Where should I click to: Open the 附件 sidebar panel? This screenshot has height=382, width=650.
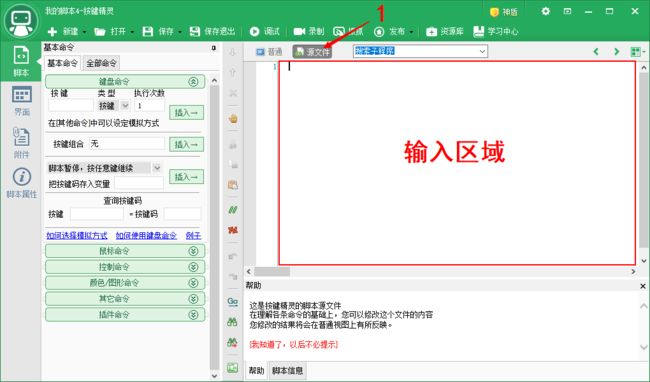pyautogui.click(x=22, y=143)
